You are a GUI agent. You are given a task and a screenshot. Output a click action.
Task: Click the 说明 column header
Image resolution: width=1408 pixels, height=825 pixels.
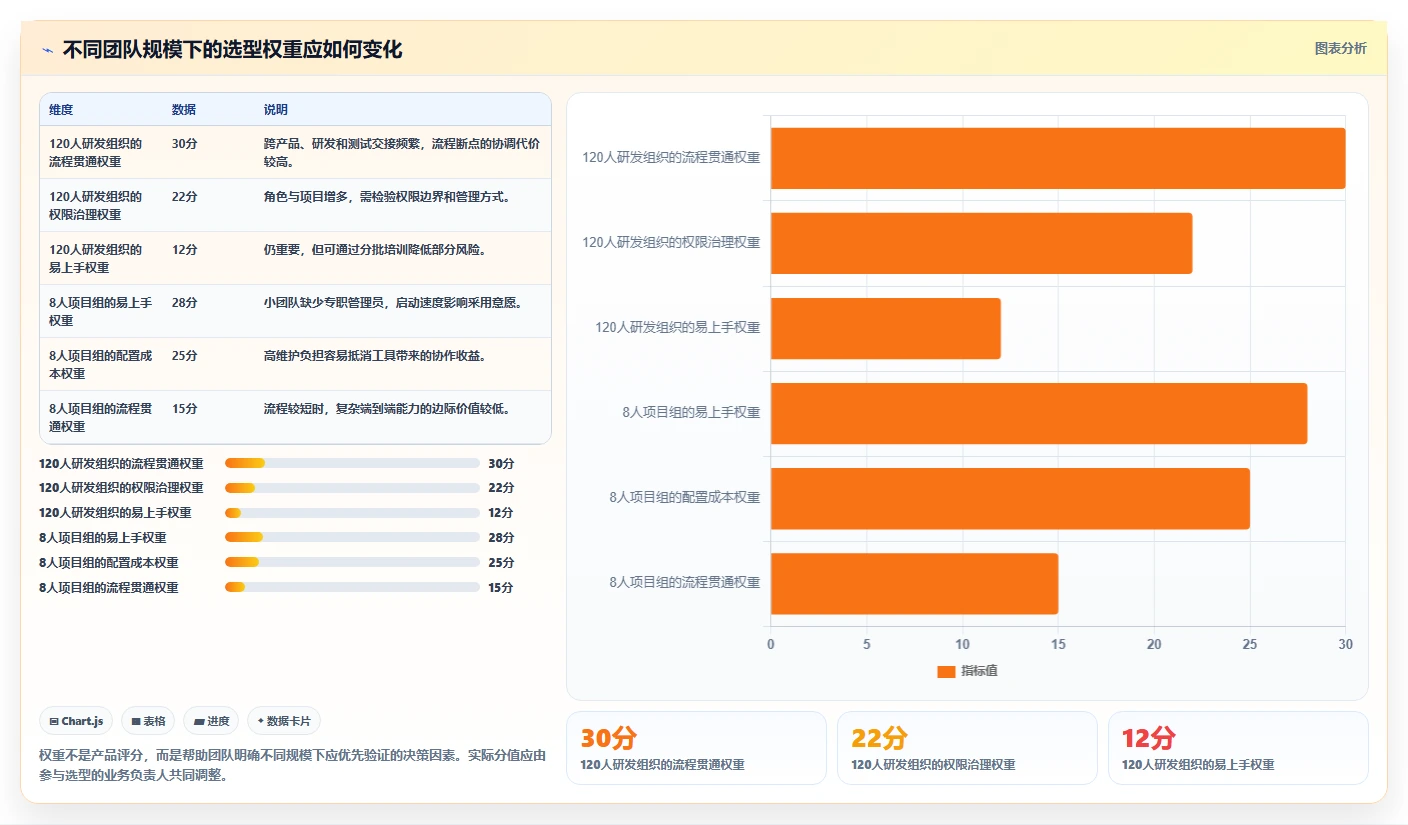[x=276, y=110]
